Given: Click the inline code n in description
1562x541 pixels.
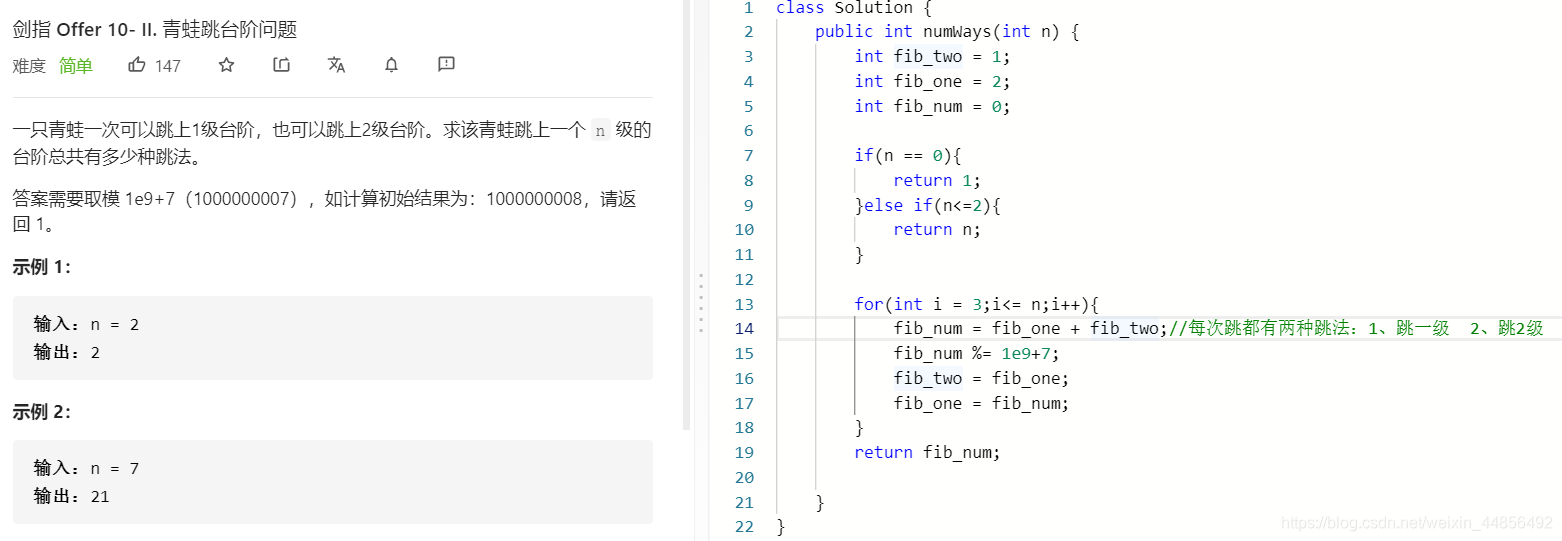Looking at the screenshot, I should (x=600, y=130).
